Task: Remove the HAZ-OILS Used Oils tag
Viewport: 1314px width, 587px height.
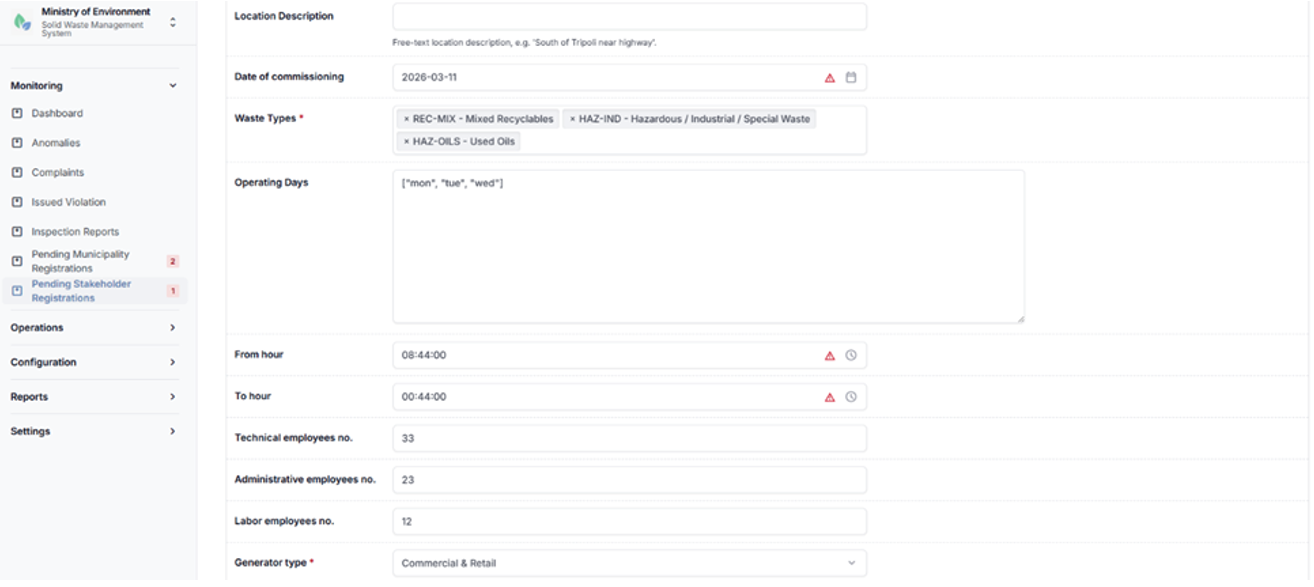Action: [406, 142]
